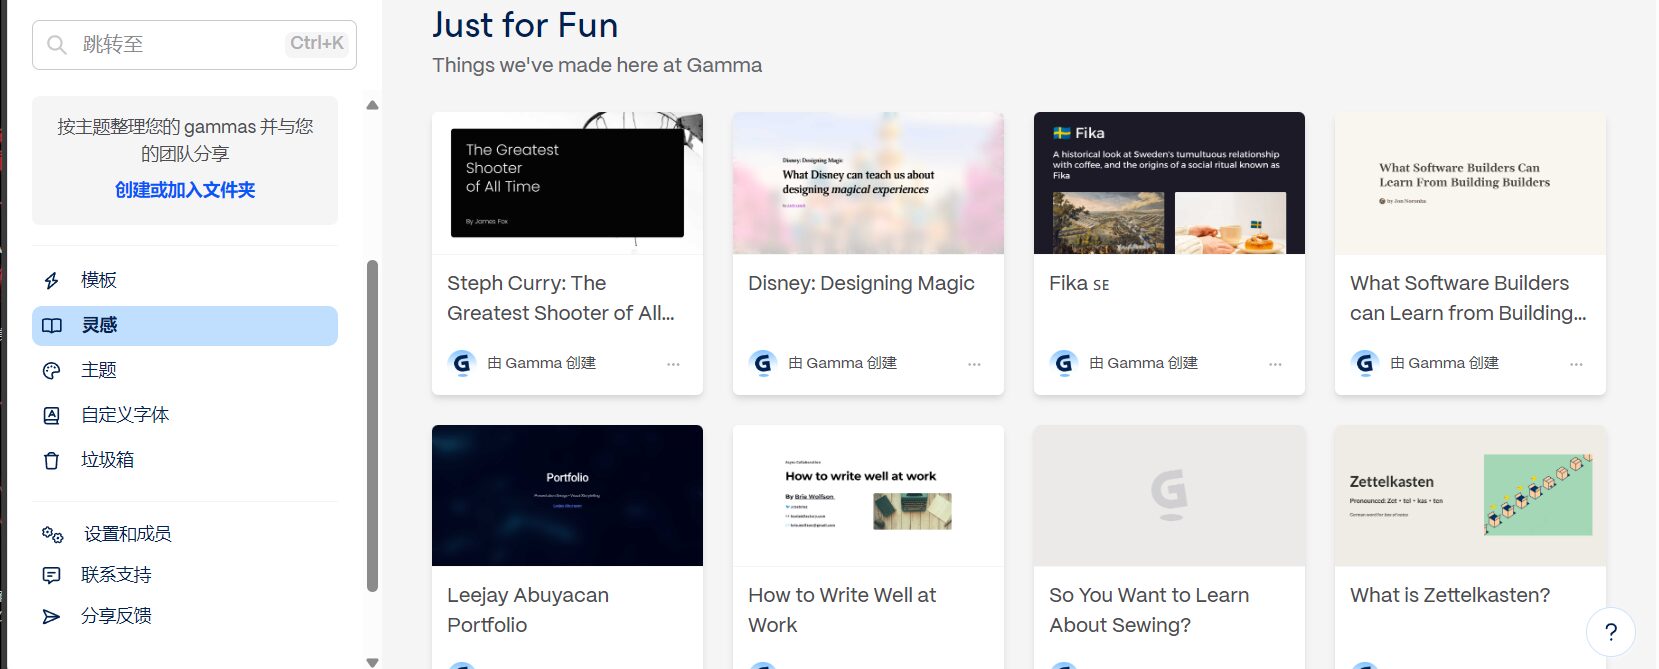Click the search magnifier icon
The image size is (1659, 669).
pos(57,45)
